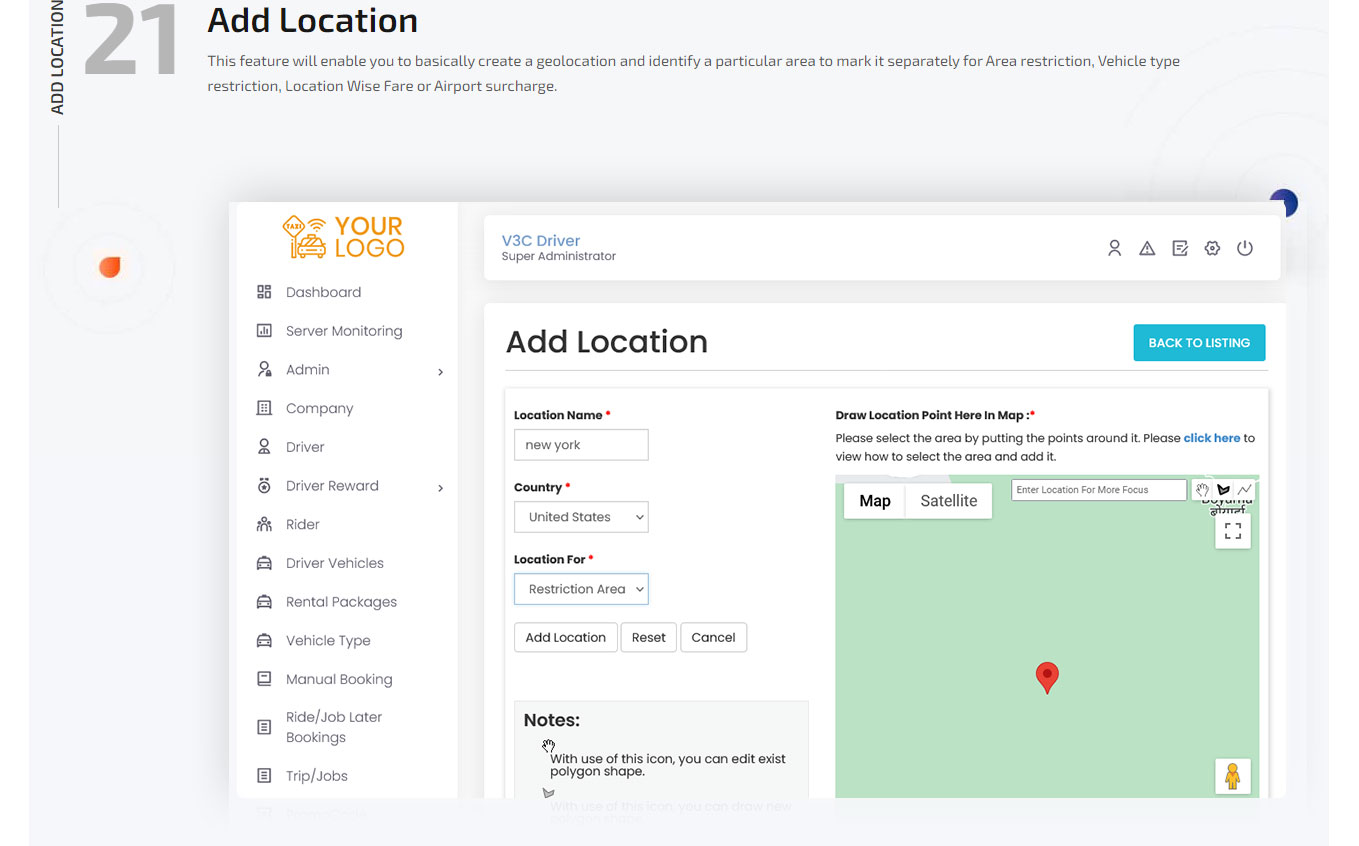The width and height of the screenshot is (1359, 846).
Task: Focus the Enter Location For More Focus box
Action: [x=1099, y=490]
